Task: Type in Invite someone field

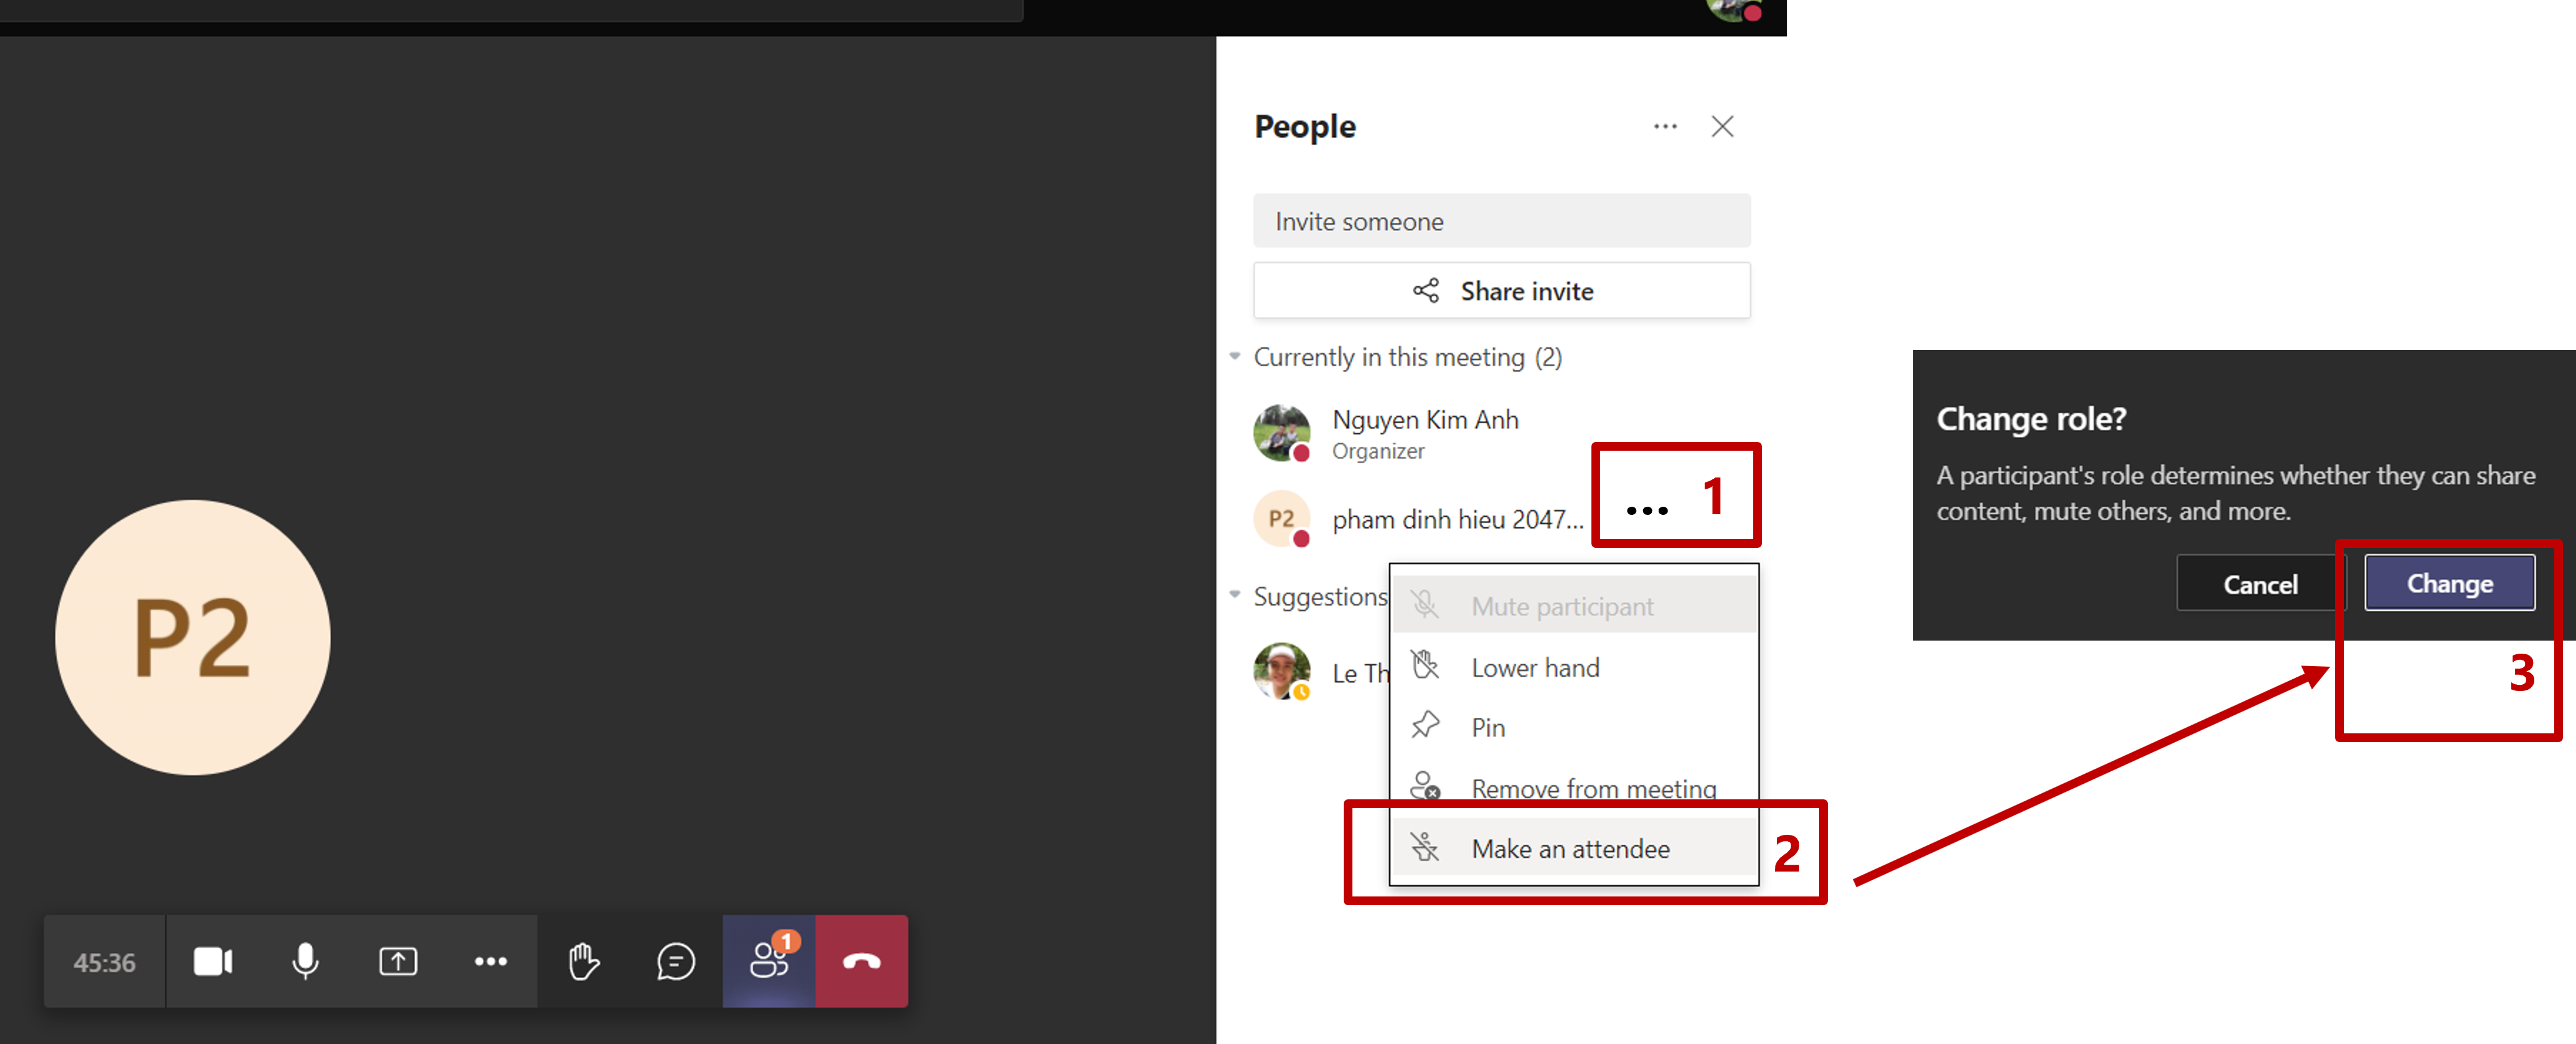Action: click(x=1501, y=221)
